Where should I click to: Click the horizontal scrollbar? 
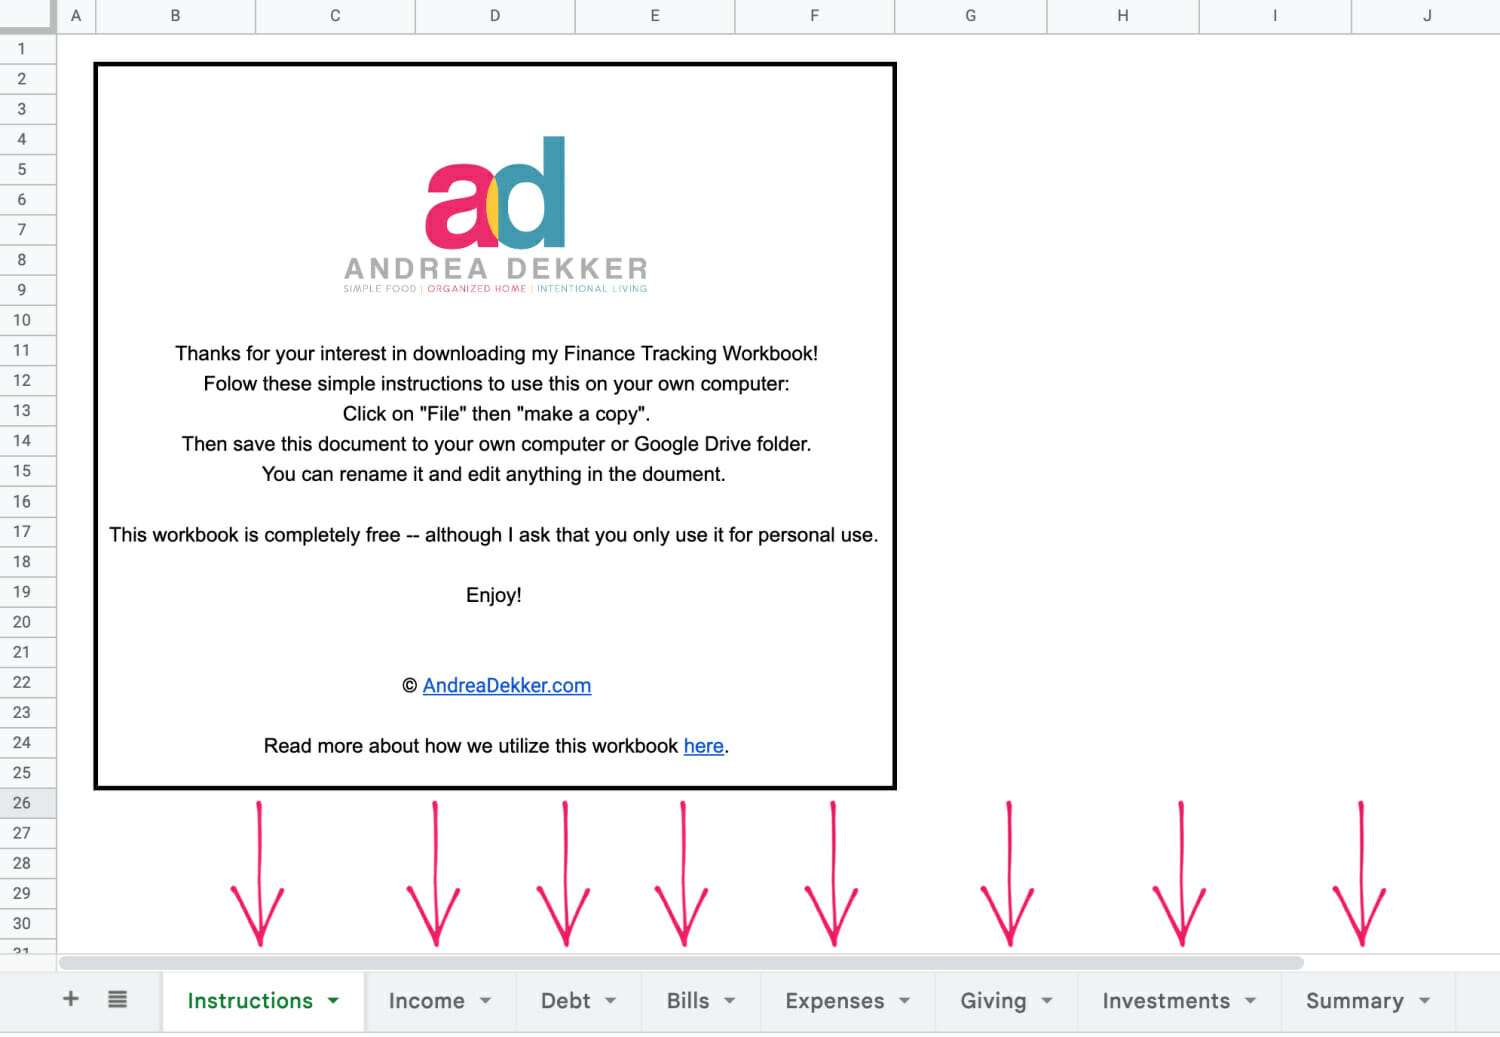681,962
